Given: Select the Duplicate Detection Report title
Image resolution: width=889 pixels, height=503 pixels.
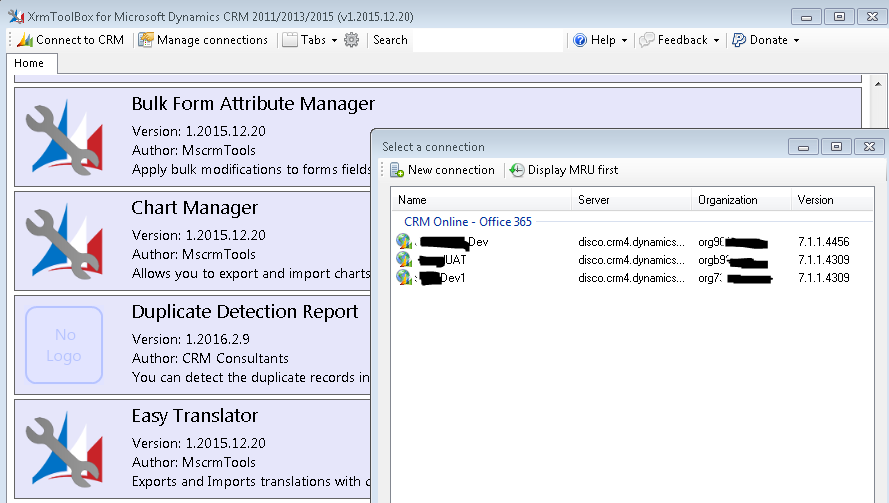Looking at the screenshot, I should click(x=245, y=312).
